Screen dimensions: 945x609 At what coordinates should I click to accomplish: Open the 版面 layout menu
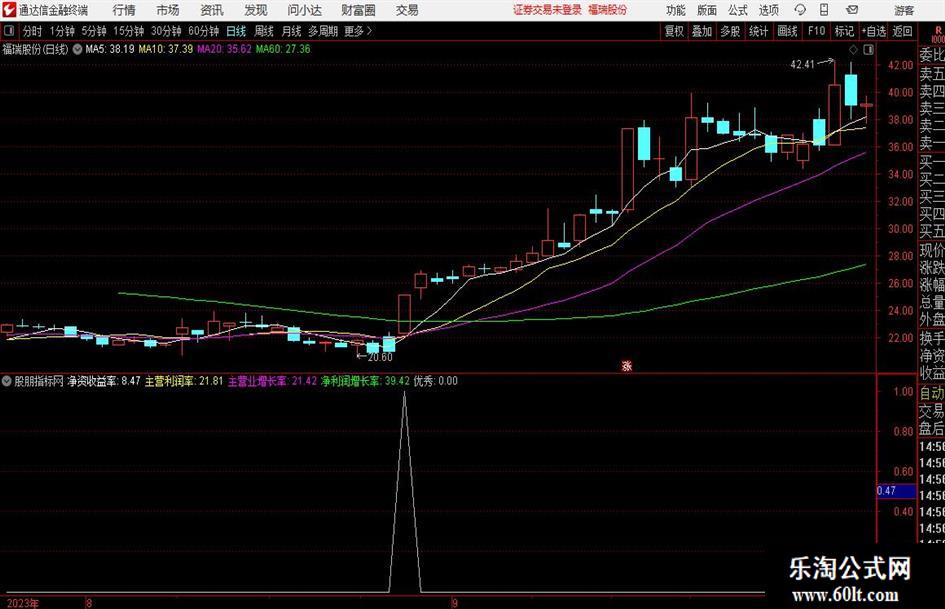(707, 10)
